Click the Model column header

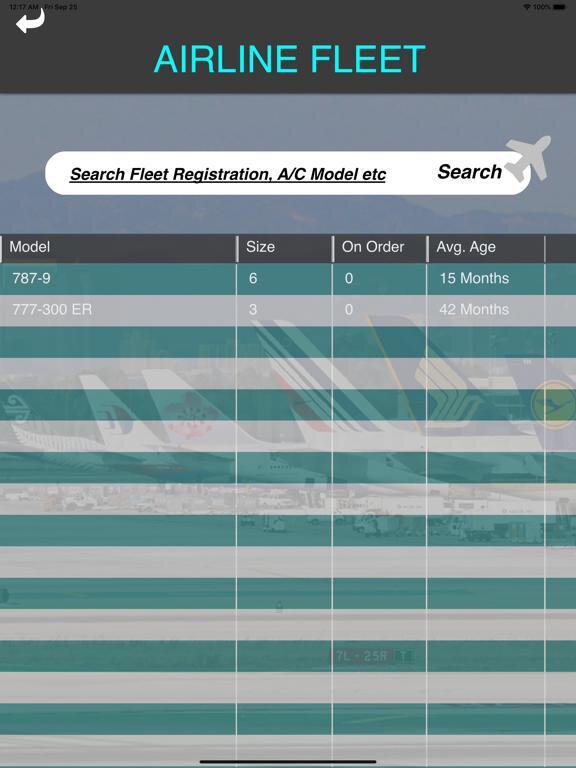click(119, 247)
